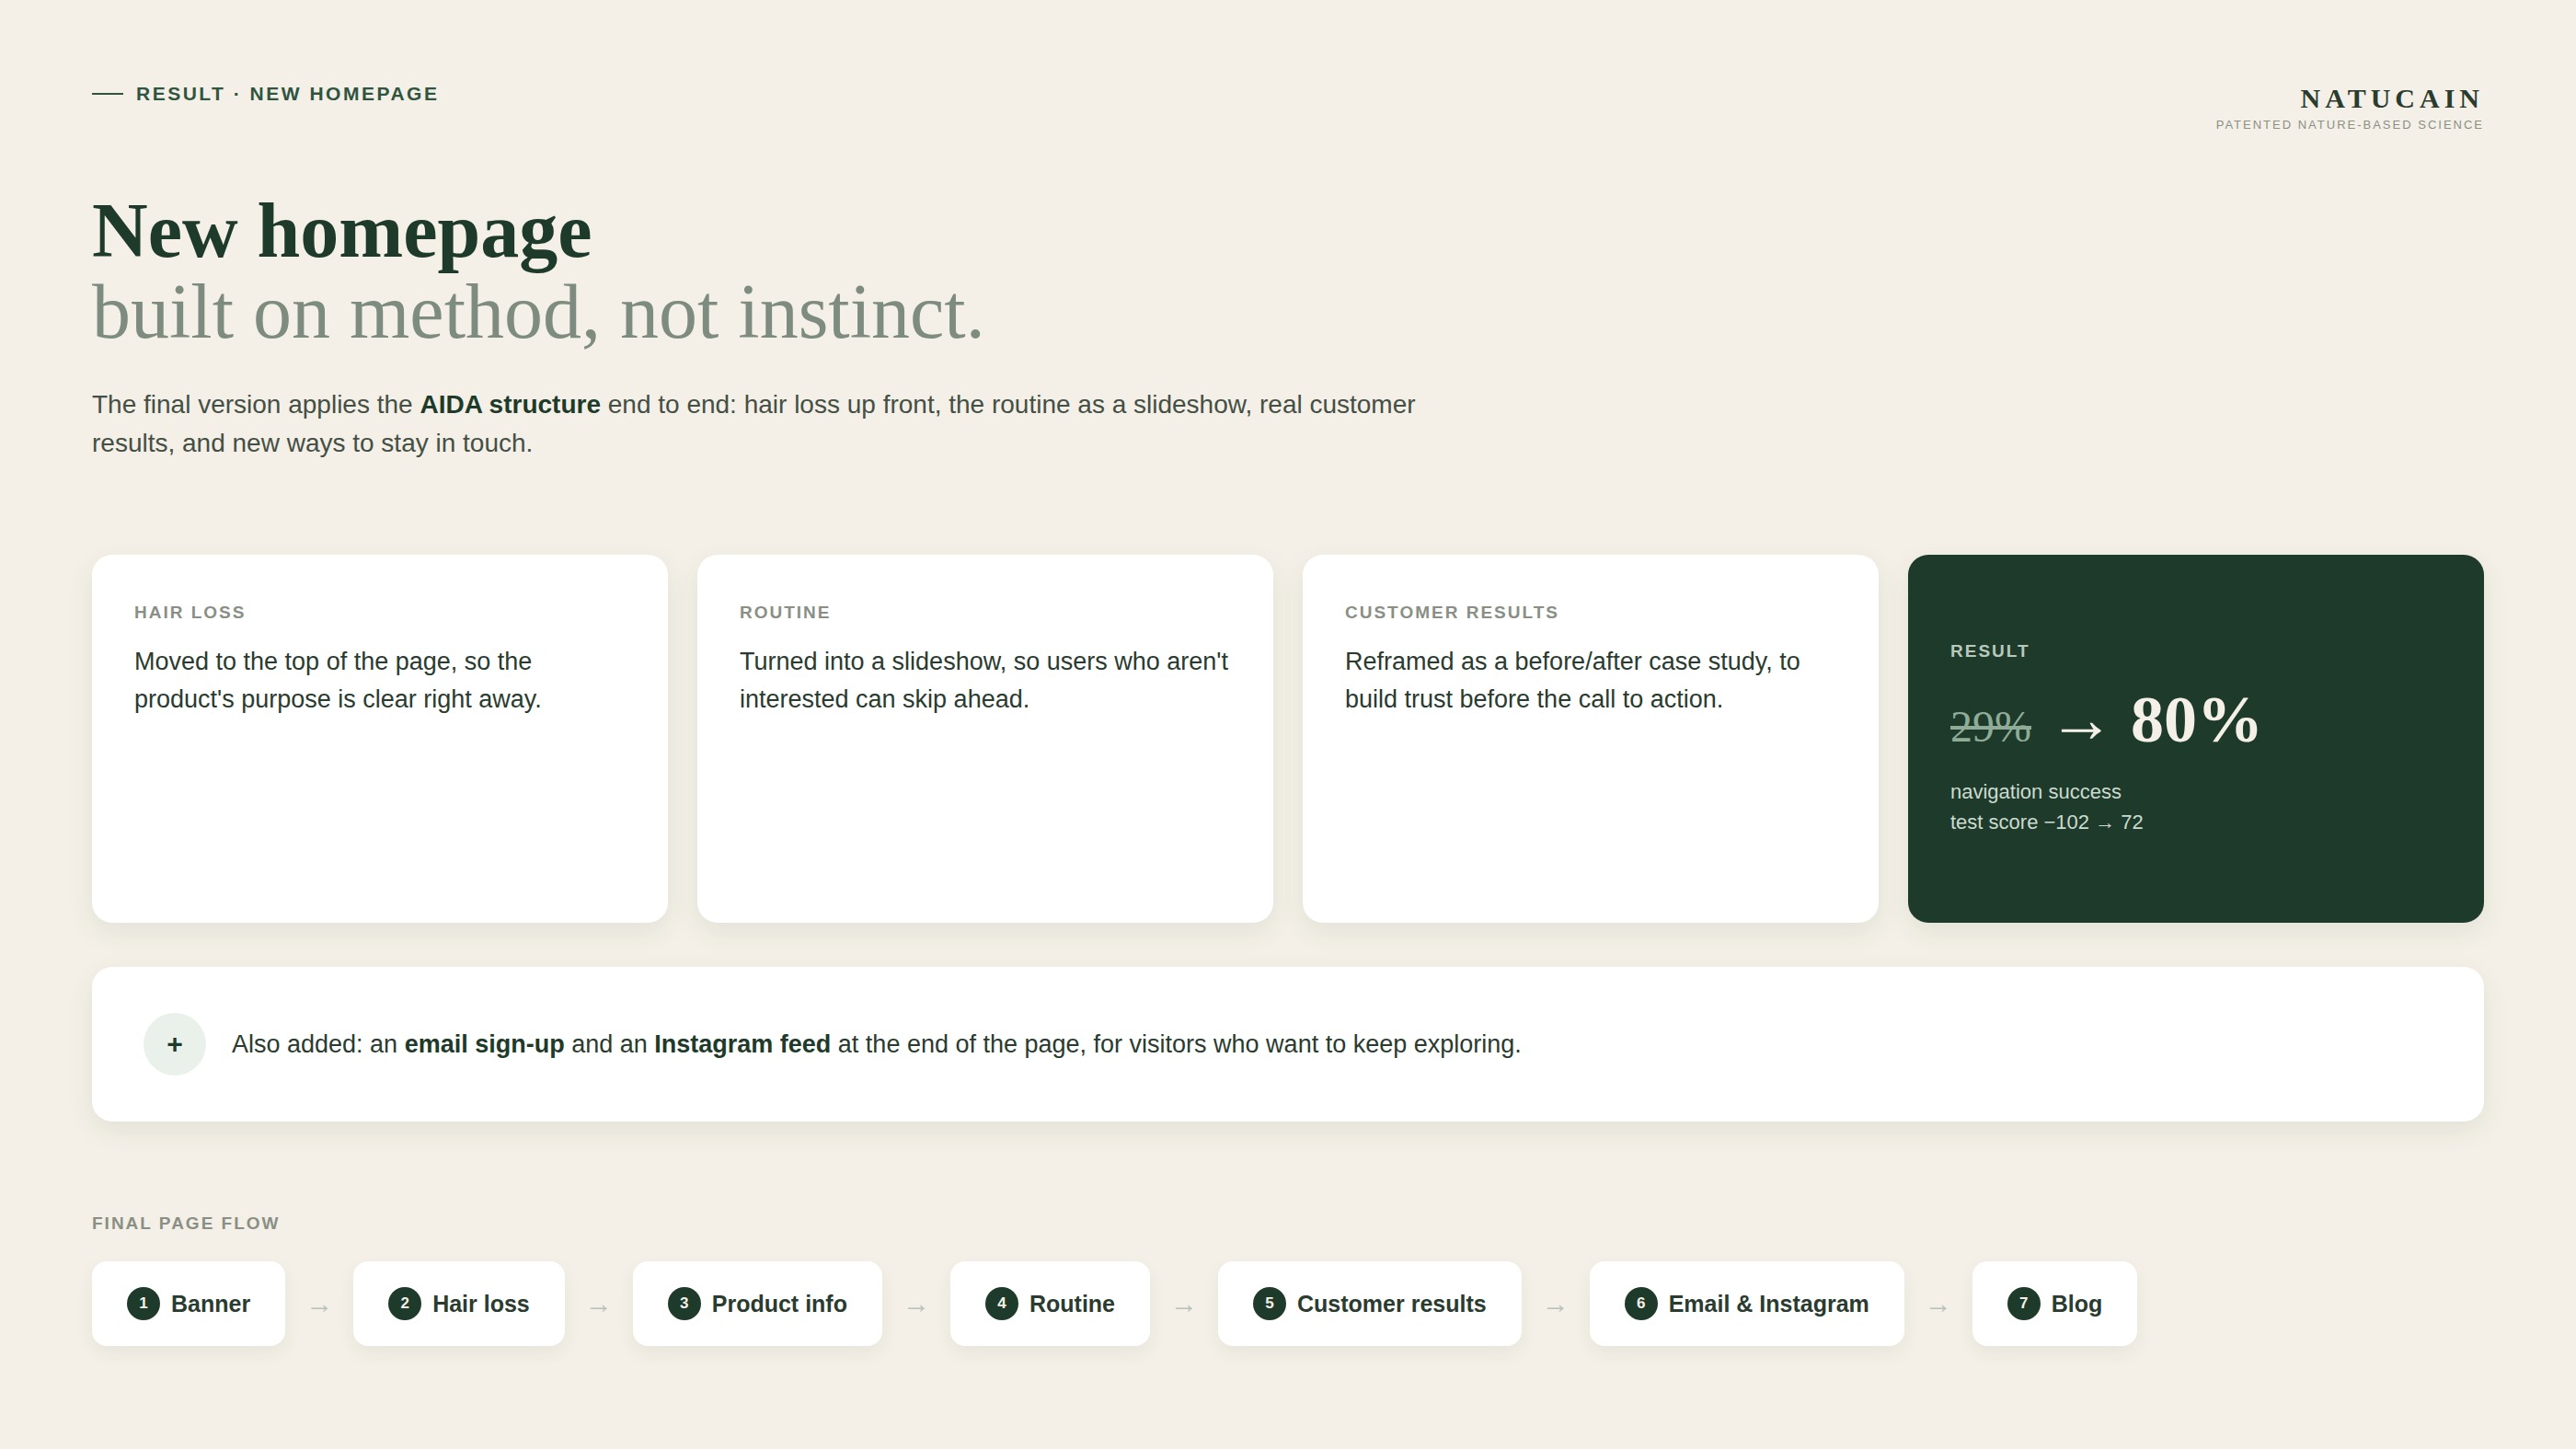Click 'built on method, not instinct.' subtitle
This screenshot has height=1449, width=2576.
(x=538, y=313)
